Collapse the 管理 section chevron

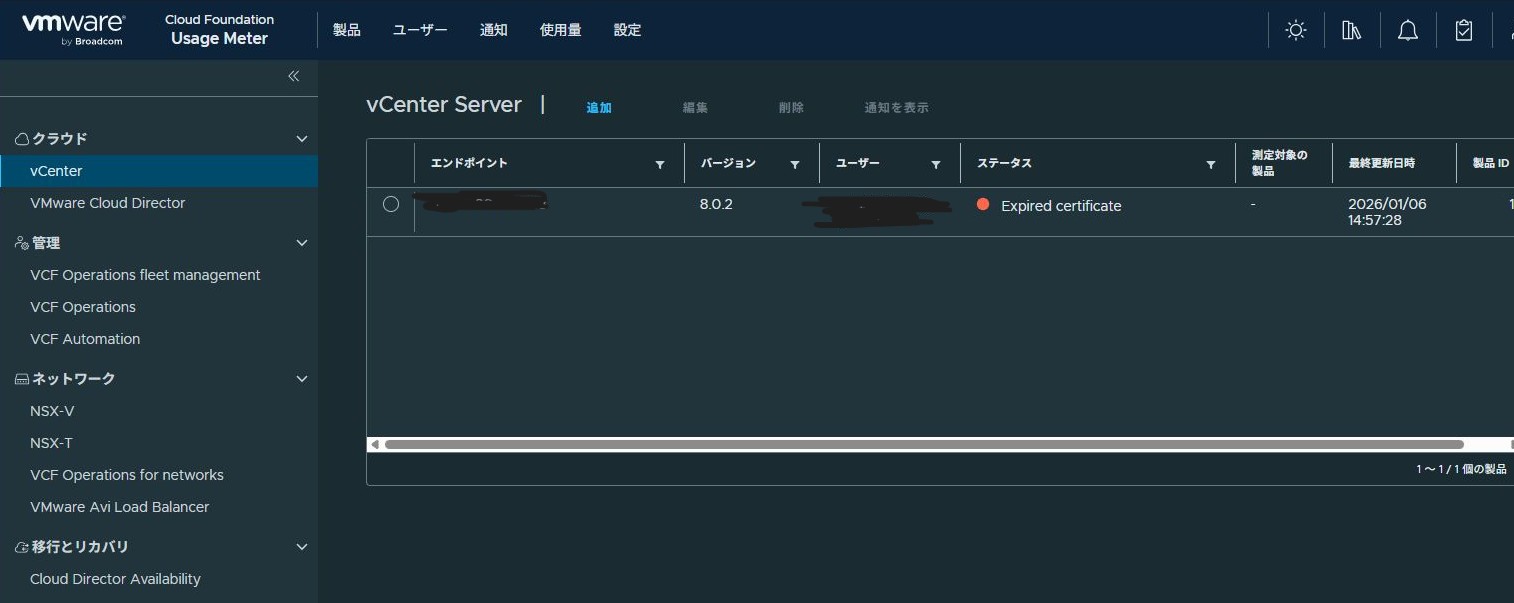point(302,243)
